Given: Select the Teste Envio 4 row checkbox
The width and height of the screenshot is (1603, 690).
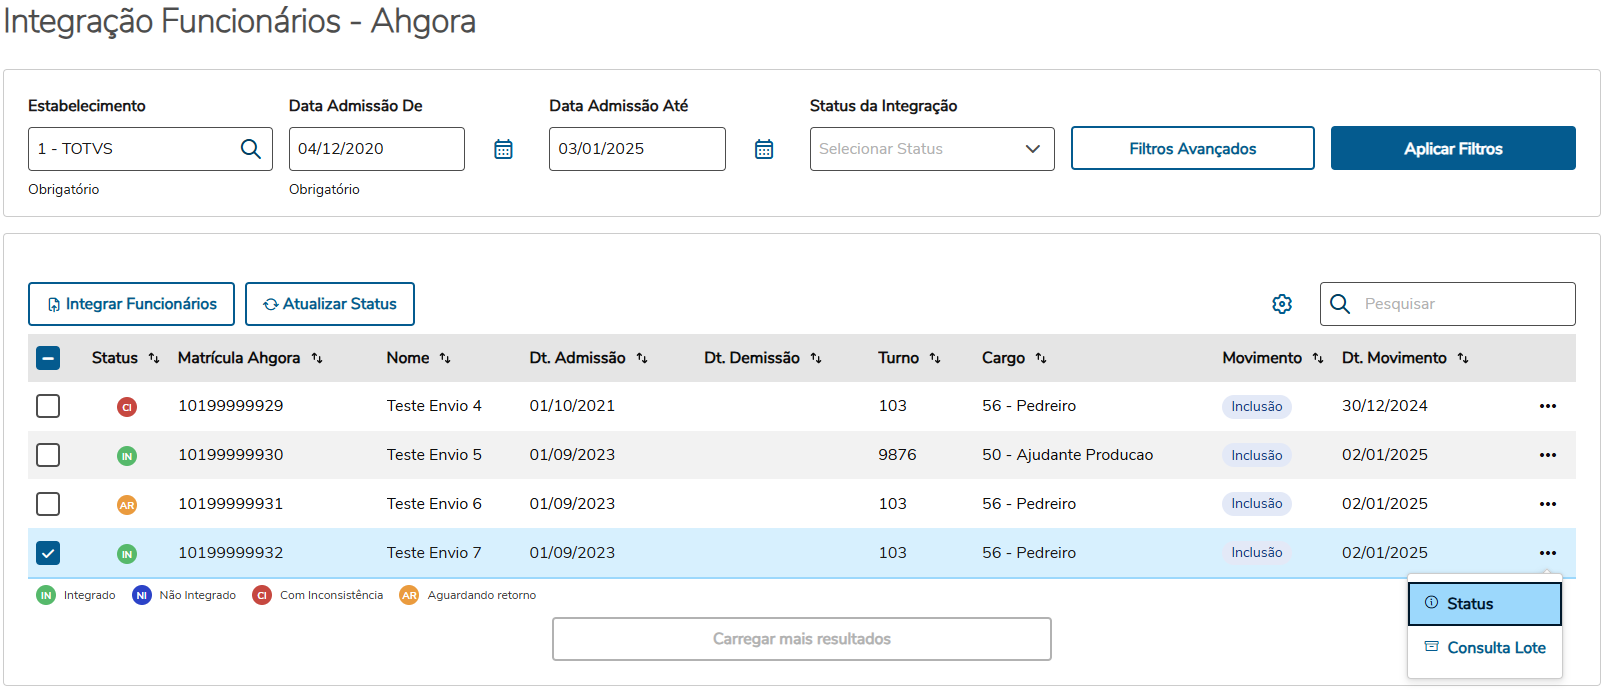Looking at the screenshot, I should click(x=48, y=406).
